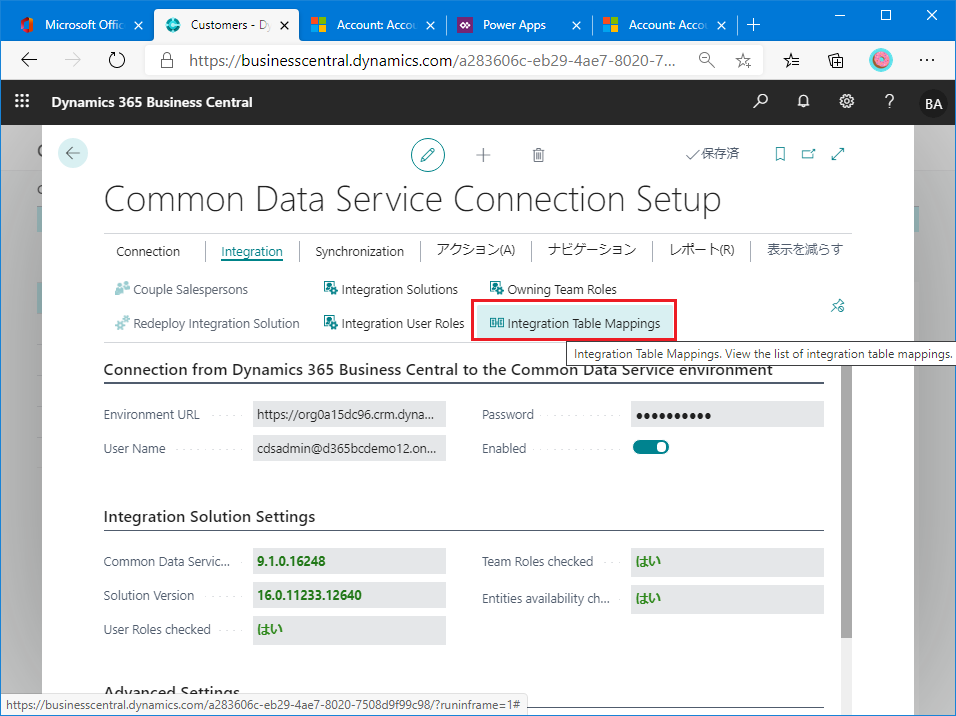Viewport: 956px width, 716px height.
Task: Open browser collections
Action: click(835, 60)
